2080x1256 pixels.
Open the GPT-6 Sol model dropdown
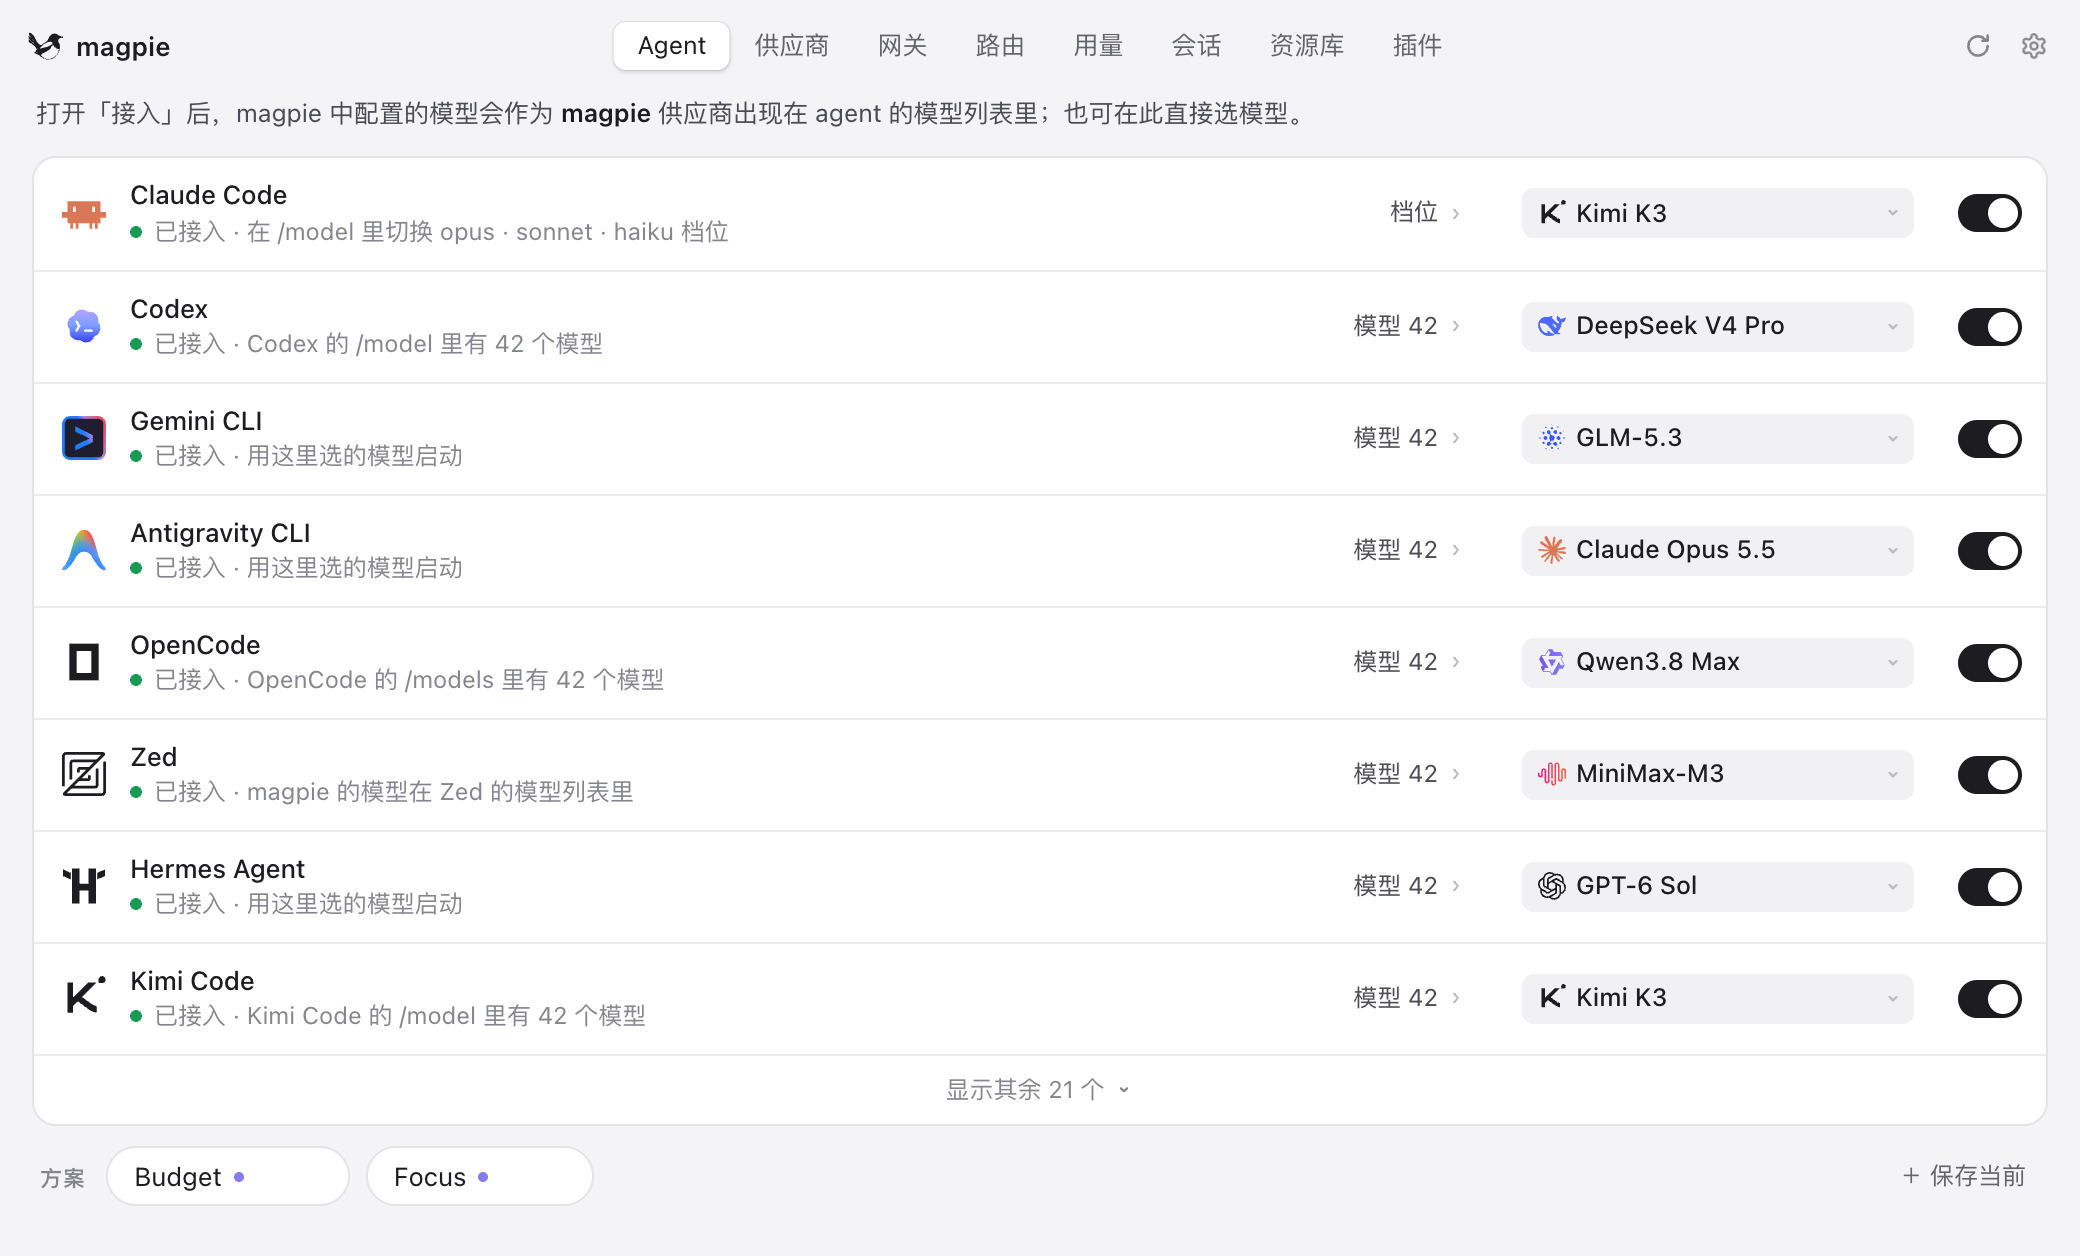click(x=1717, y=886)
